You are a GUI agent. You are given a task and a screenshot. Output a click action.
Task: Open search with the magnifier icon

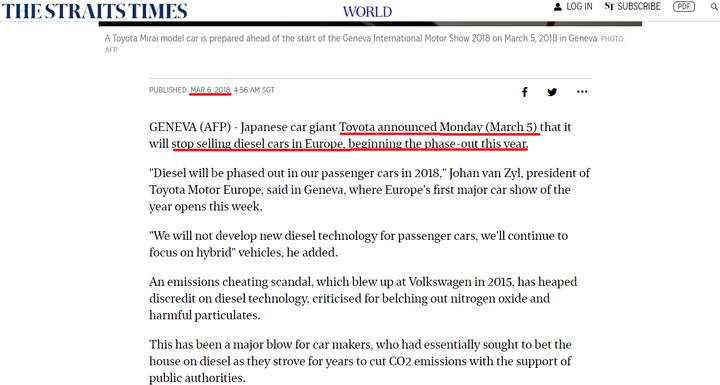tap(714, 7)
